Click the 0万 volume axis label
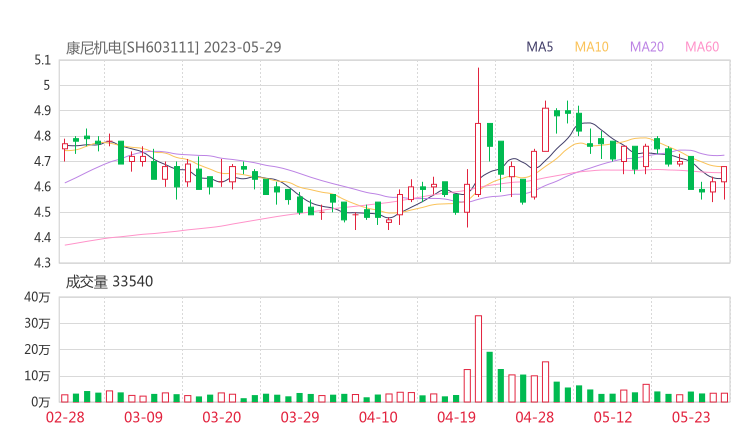740x440 pixels. point(41,402)
